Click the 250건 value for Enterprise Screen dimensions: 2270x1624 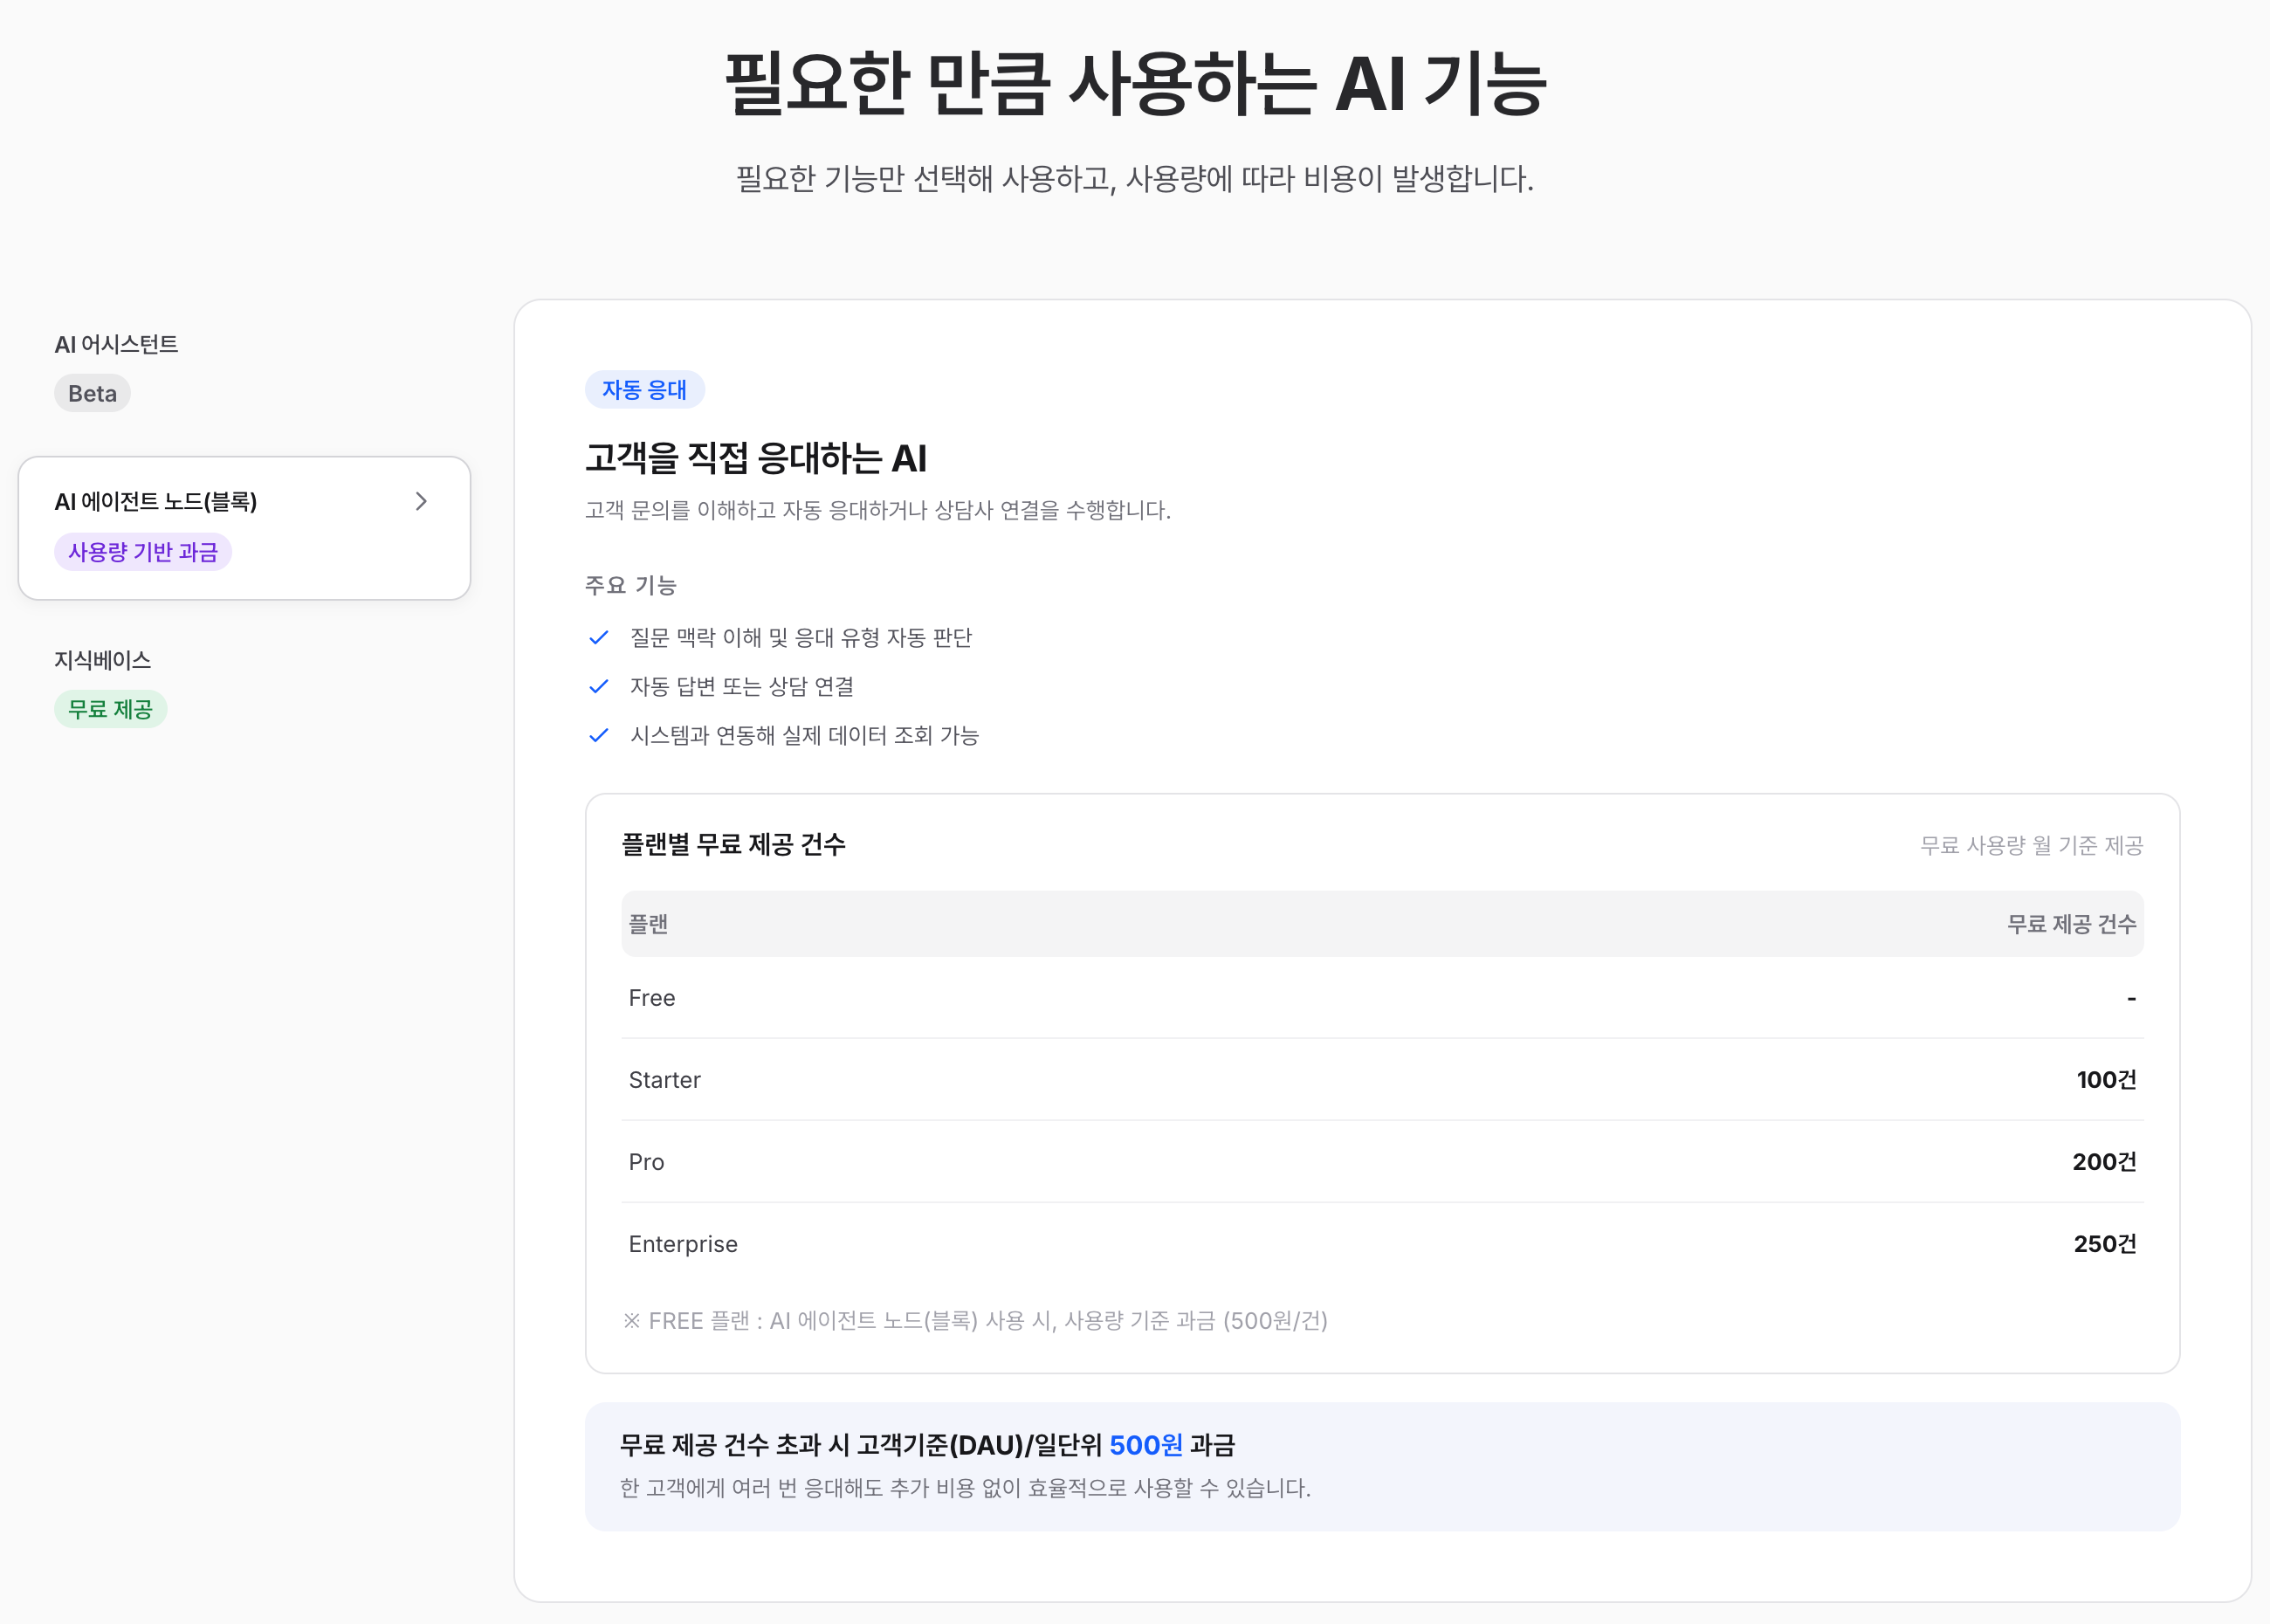coord(2105,1244)
